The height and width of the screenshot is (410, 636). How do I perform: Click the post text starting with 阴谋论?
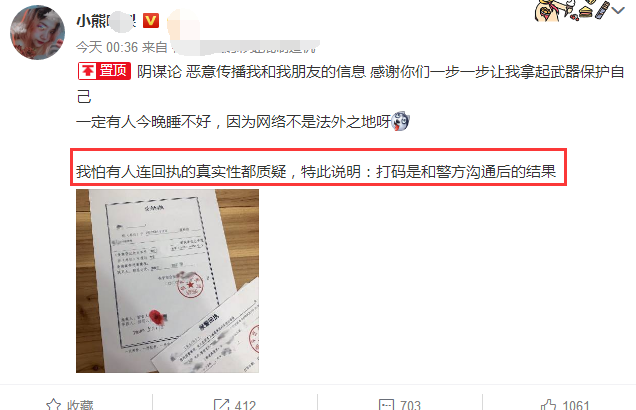350,84
